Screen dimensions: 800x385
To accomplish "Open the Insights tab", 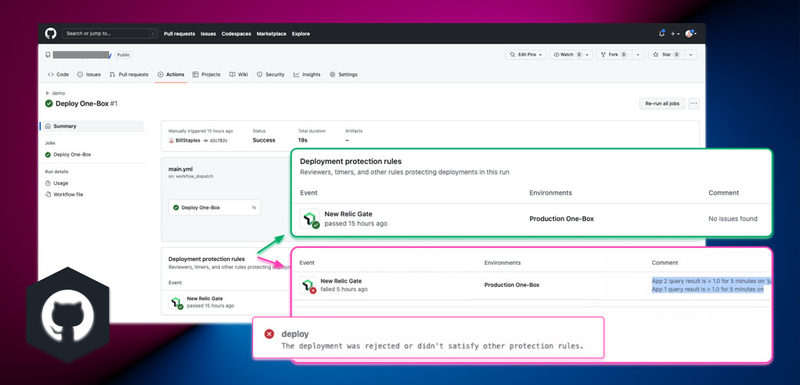I will tap(307, 74).
